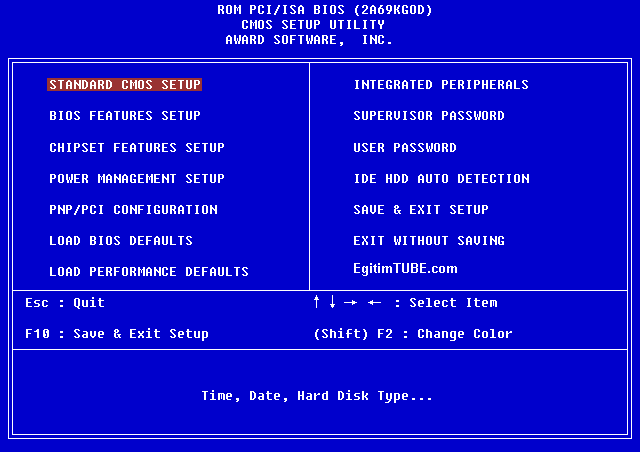Choose Load BIOS Defaults
Screen dimensions: 640x452
[121, 241]
